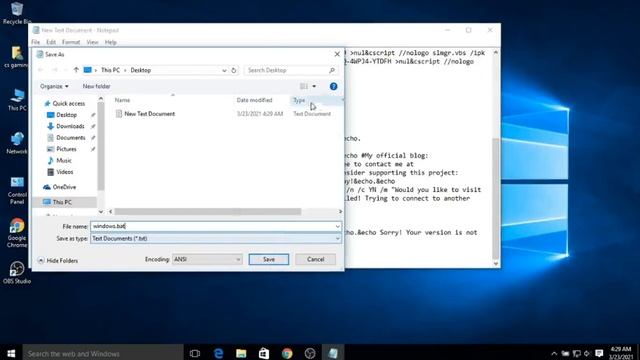The image size is (640, 360).
Task: Open the action center notifications icon
Action: (599, 353)
